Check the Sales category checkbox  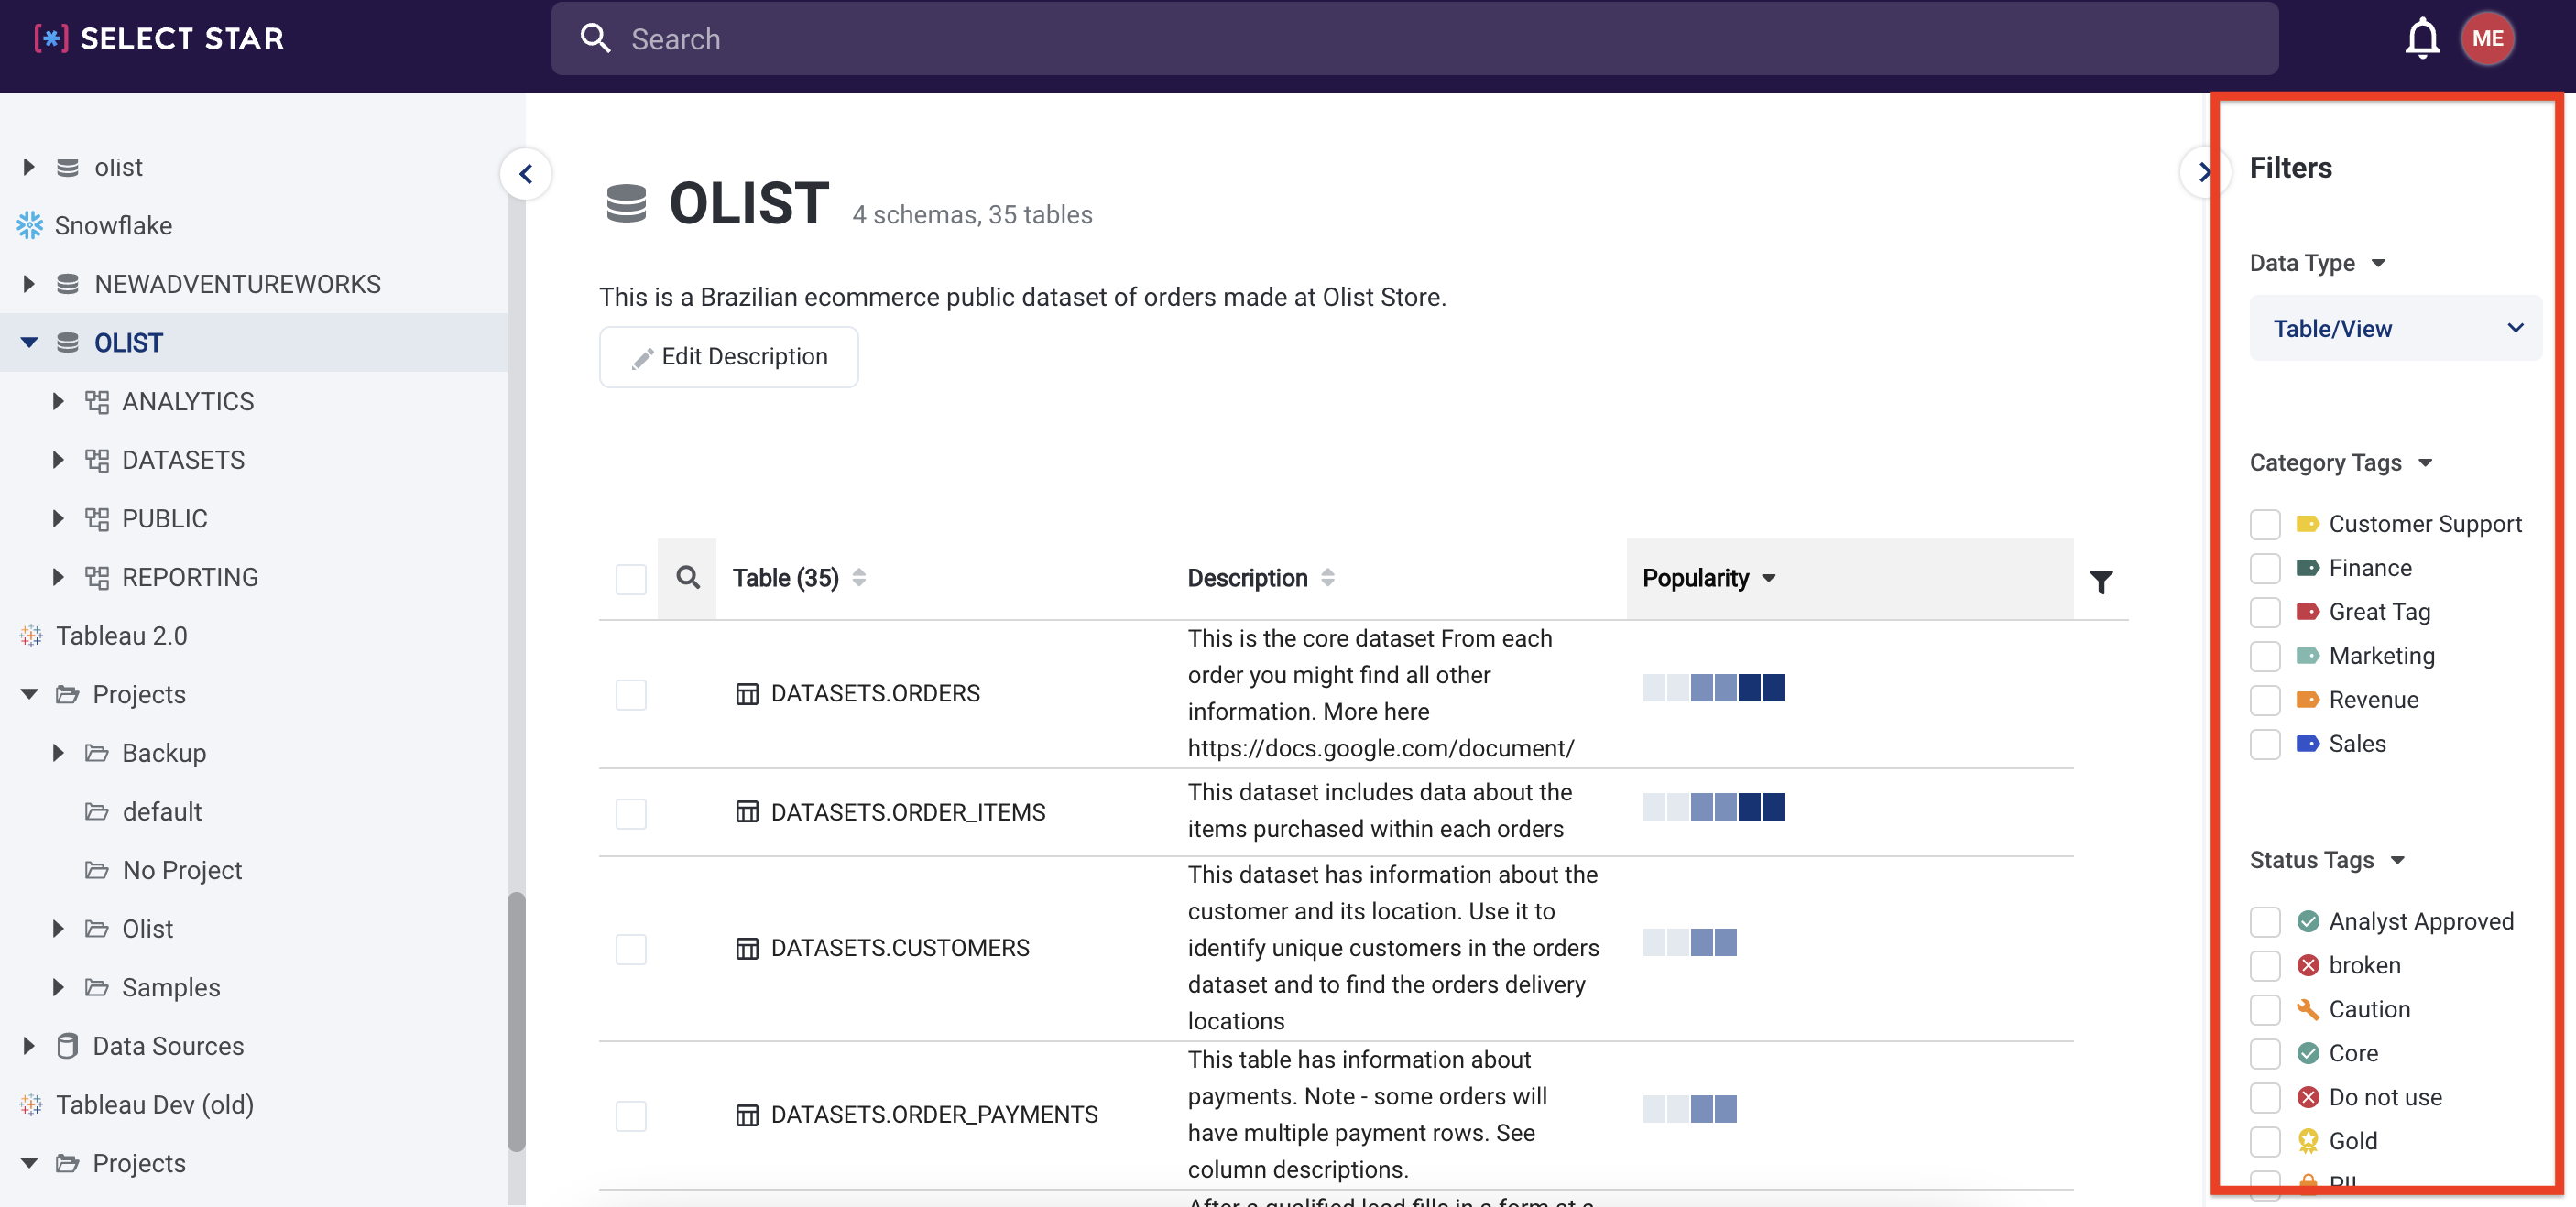pyautogui.click(x=2264, y=744)
